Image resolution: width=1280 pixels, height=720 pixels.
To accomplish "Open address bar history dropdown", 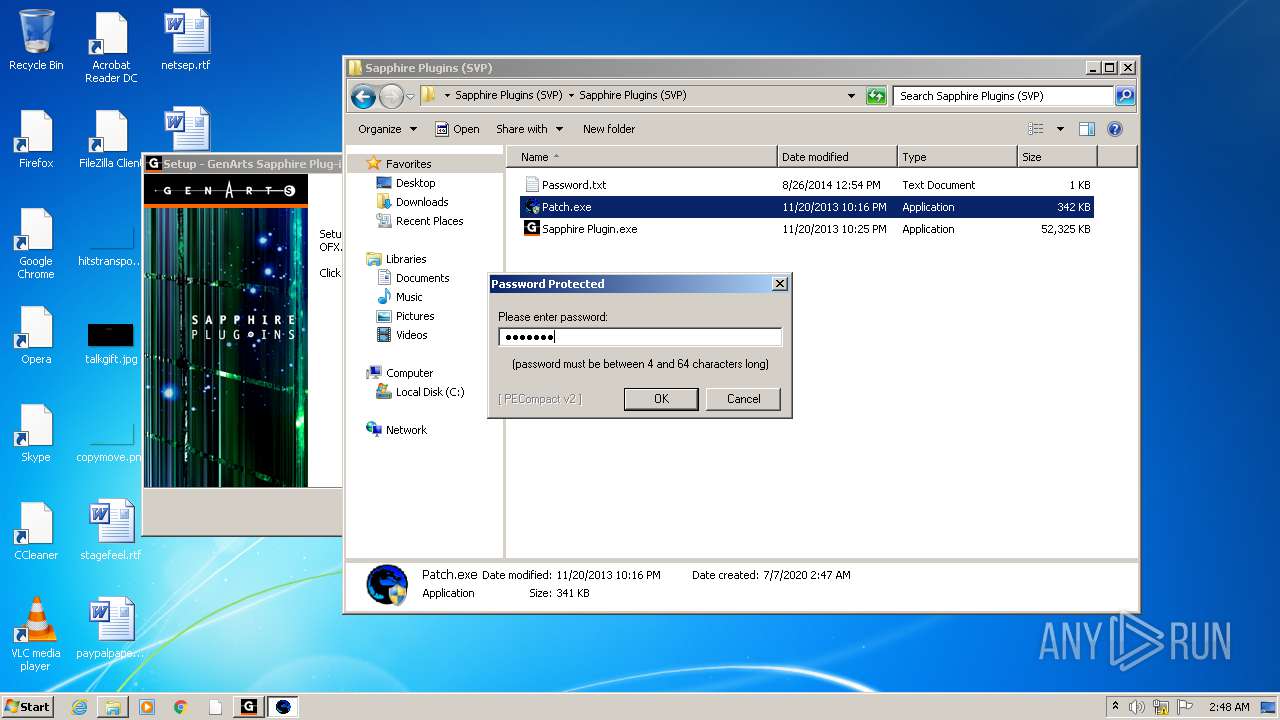I will pyautogui.click(x=851, y=96).
